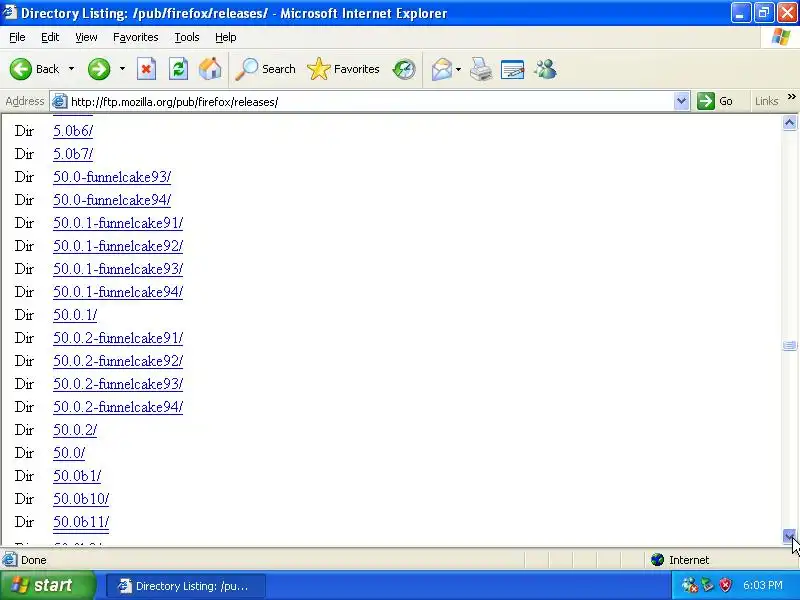The image size is (800, 600).
Task: Open the 50.0-funnelcake93/ link
Action: pos(112,177)
